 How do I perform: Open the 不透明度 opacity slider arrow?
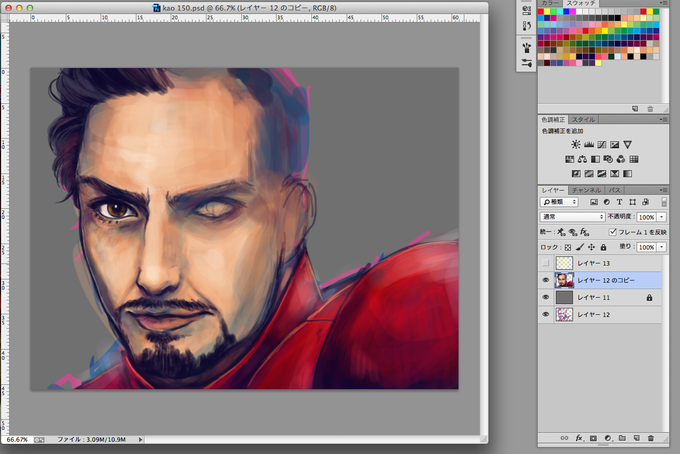tap(662, 217)
